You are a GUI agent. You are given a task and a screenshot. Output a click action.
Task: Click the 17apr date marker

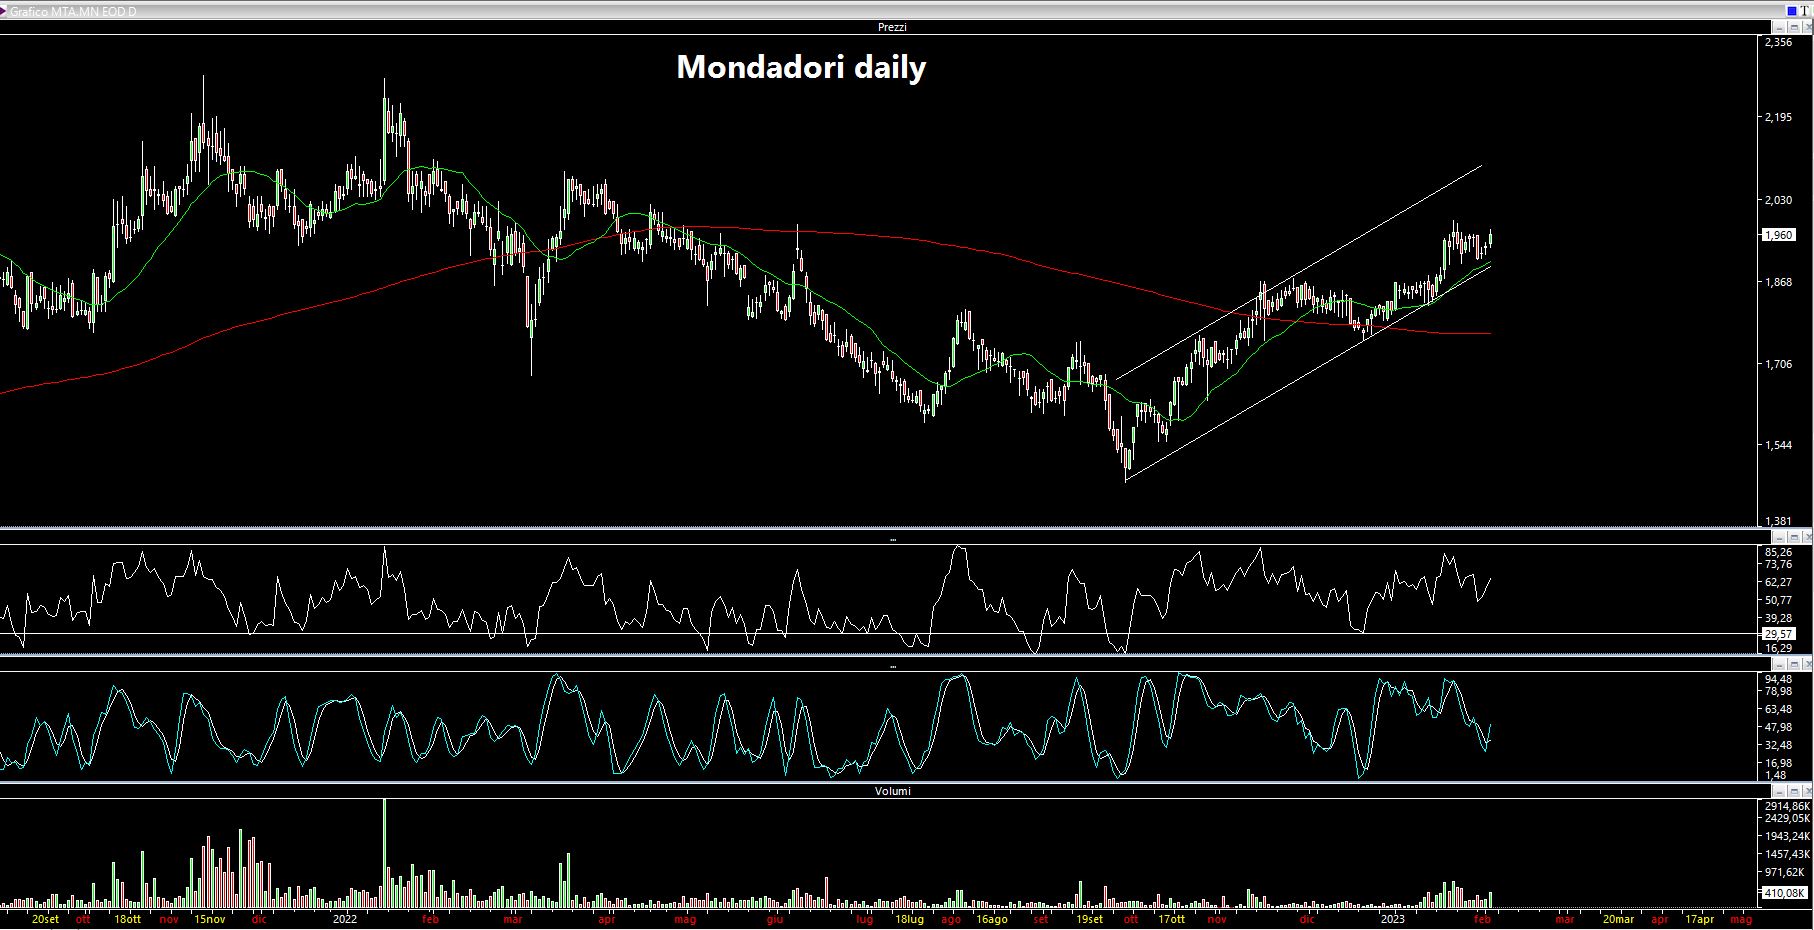(x=1700, y=919)
